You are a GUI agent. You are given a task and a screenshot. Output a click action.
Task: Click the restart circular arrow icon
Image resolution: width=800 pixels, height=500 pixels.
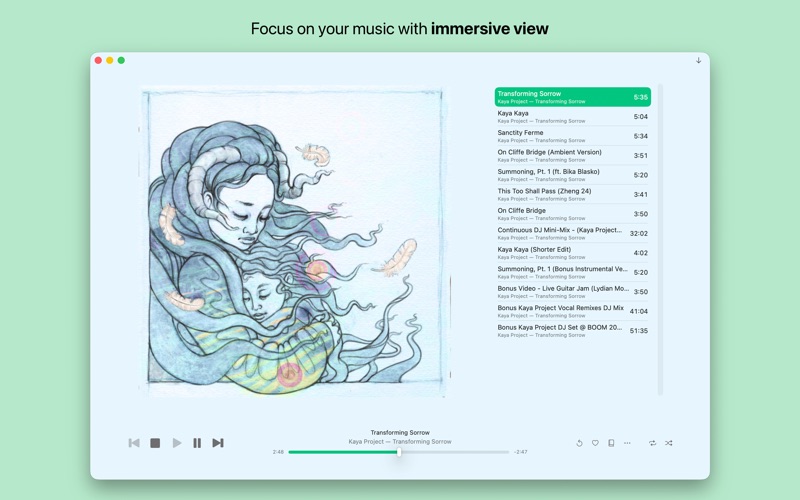coord(579,443)
